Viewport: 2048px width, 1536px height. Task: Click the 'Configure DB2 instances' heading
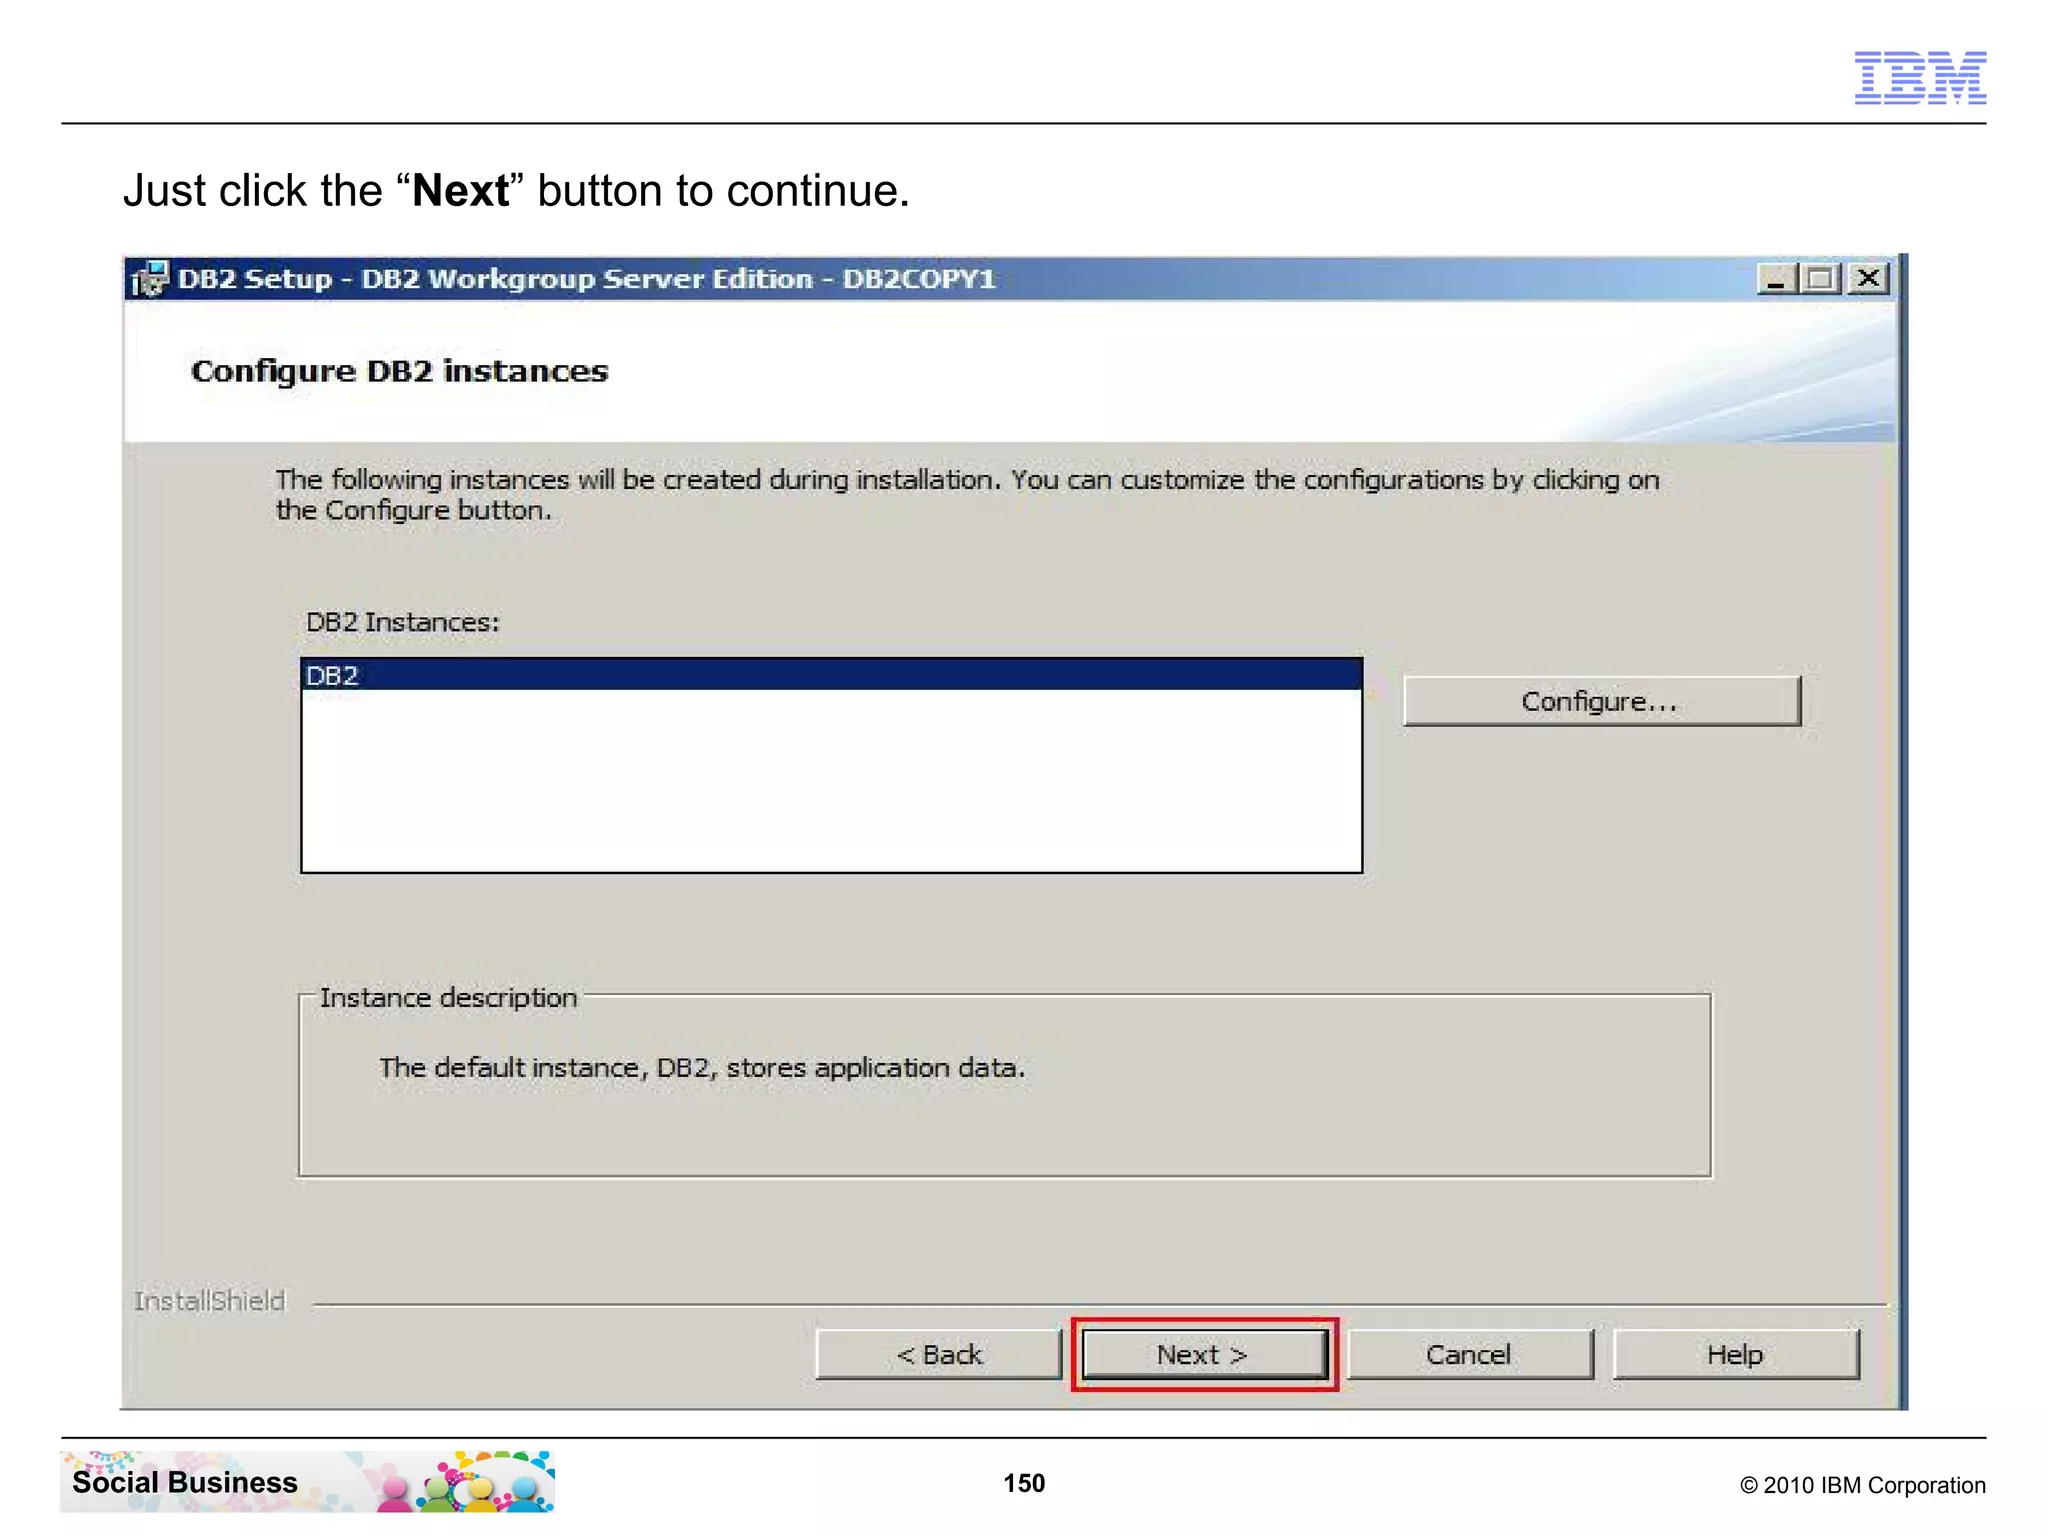[399, 371]
